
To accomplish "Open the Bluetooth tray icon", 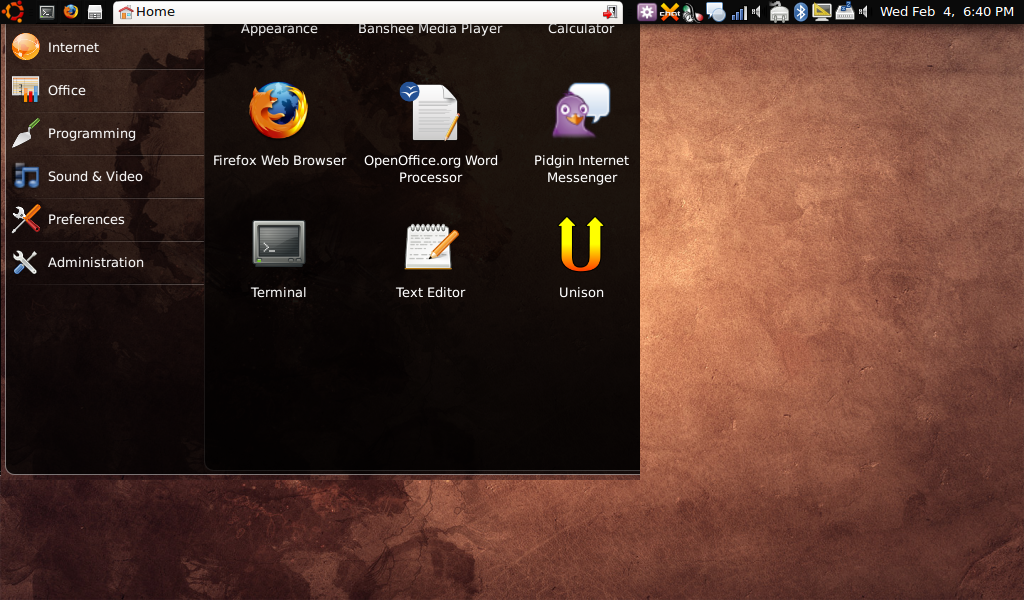I will 800,12.
